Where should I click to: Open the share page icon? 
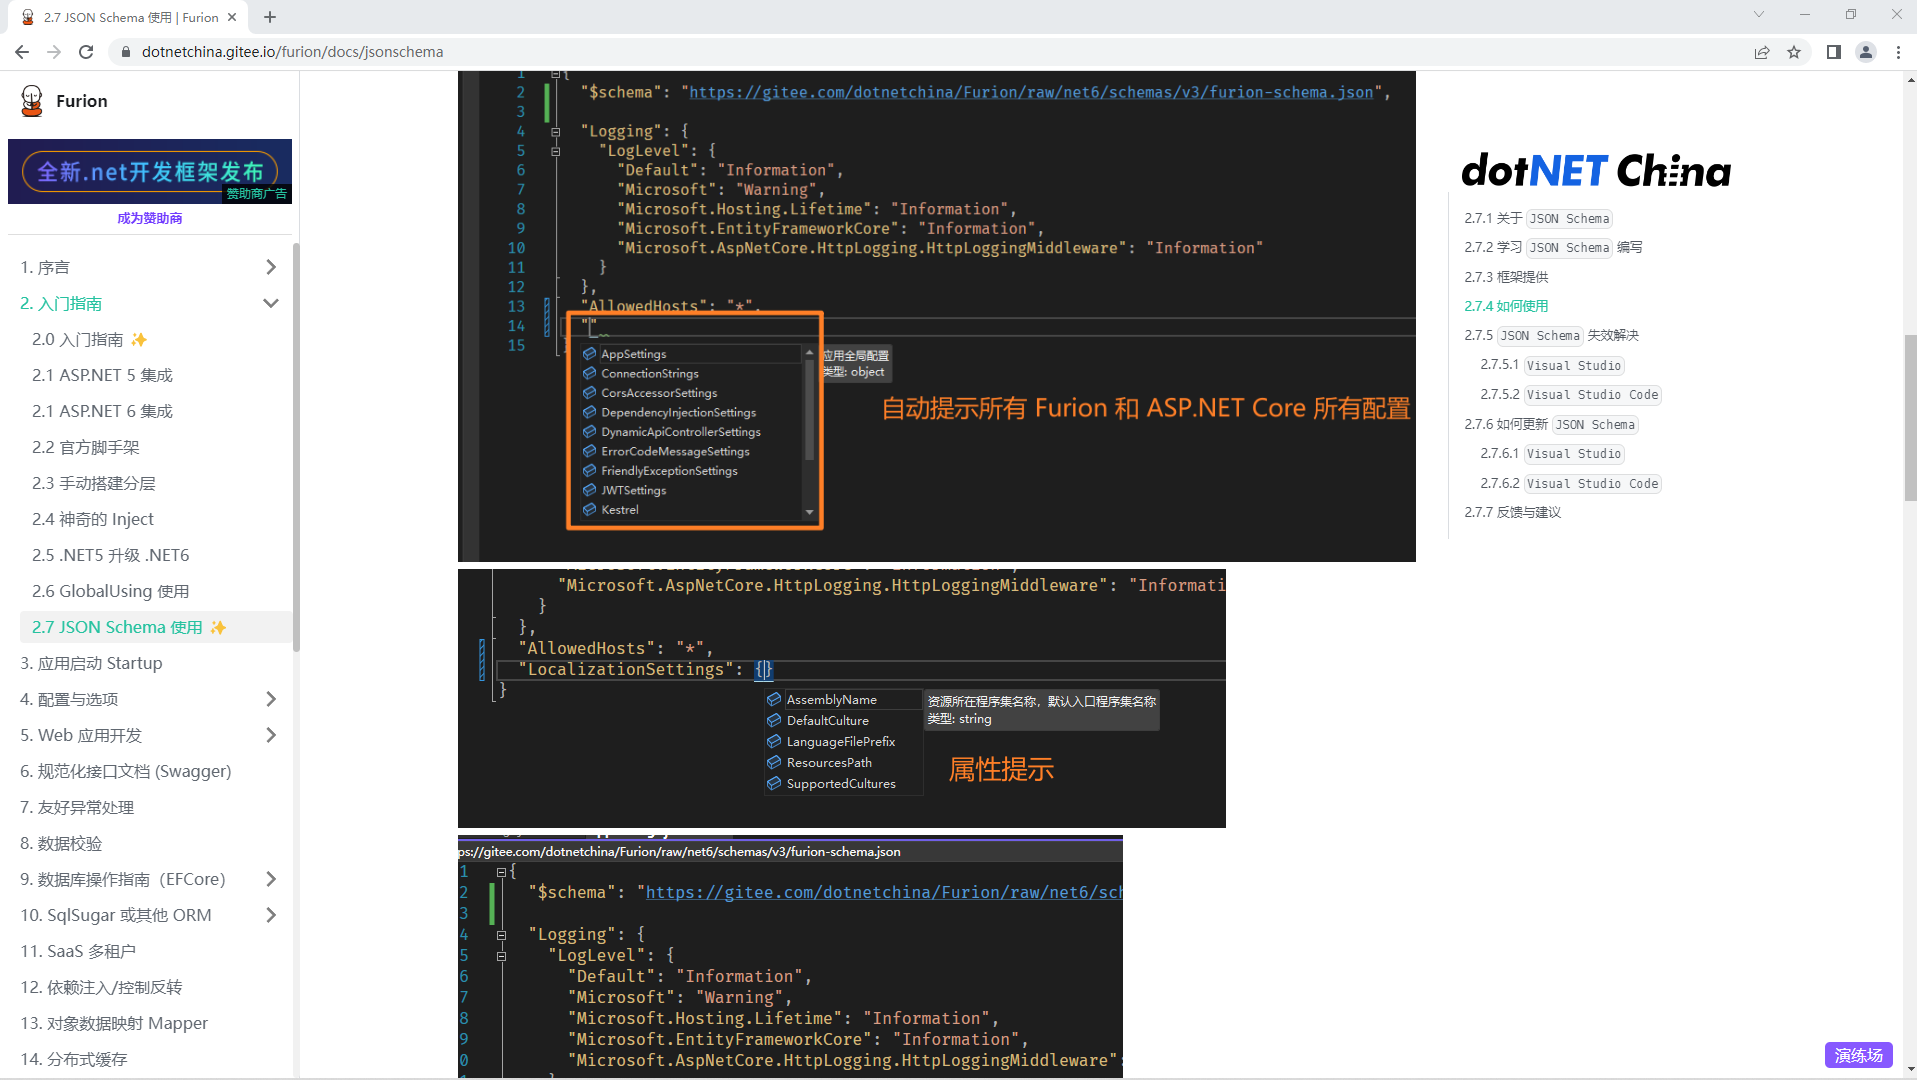coord(1762,52)
